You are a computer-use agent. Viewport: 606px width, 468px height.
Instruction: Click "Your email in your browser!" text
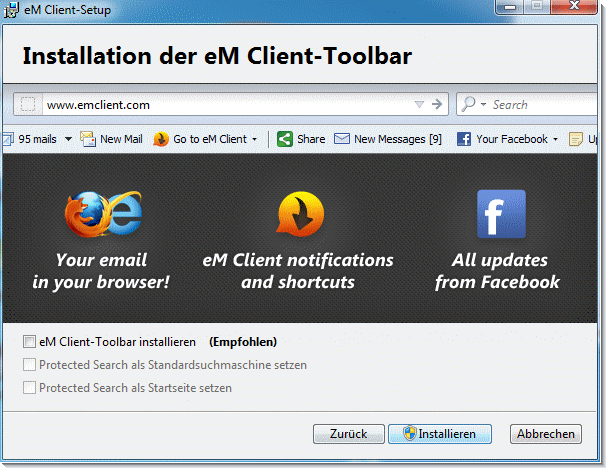pos(101,271)
